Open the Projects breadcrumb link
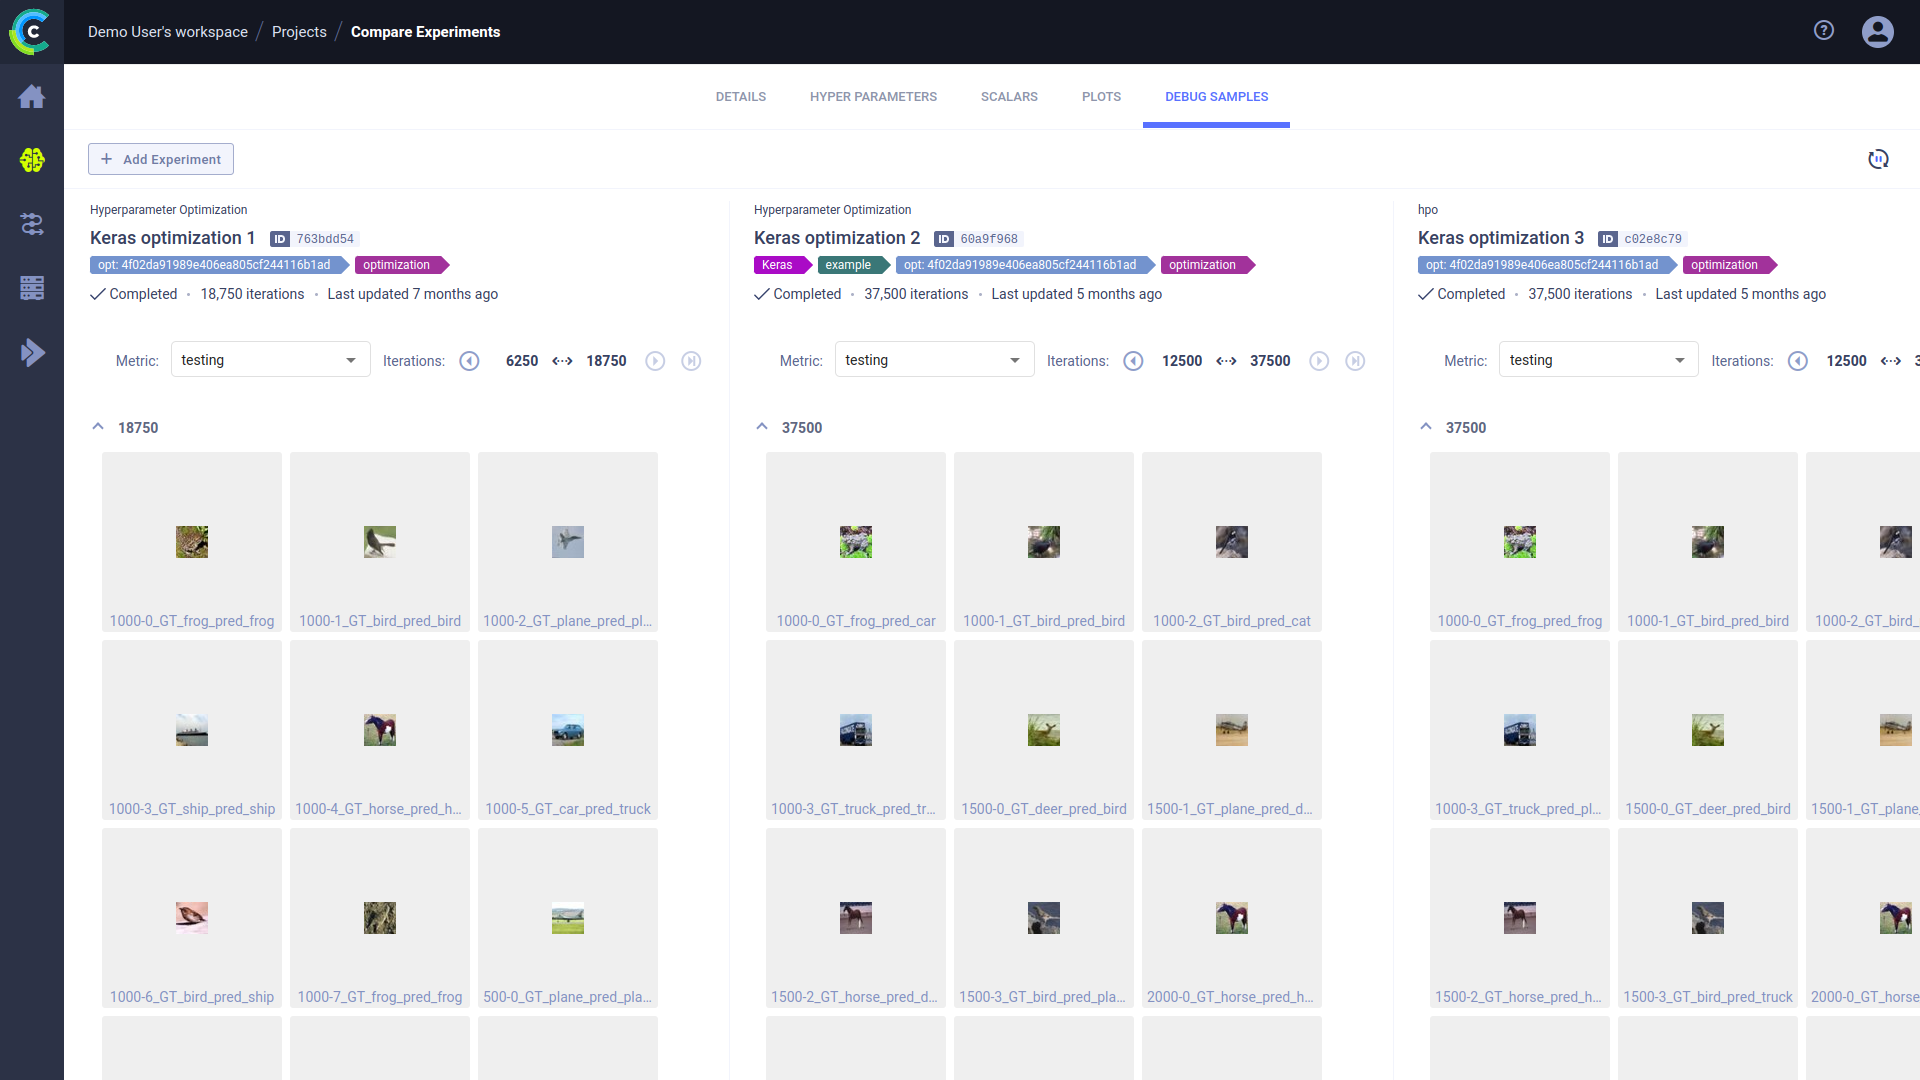The width and height of the screenshot is (1920, 1080). tap(299, 32)
